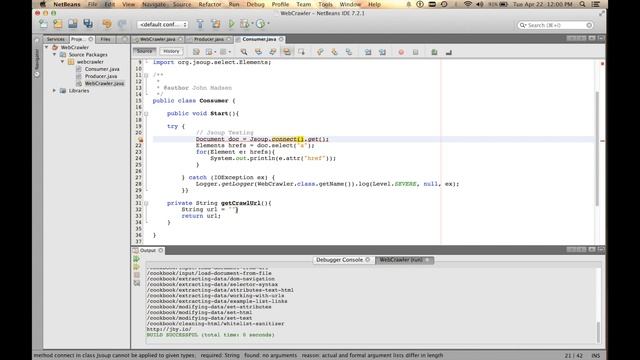Collapse the WebCrawler project node

click(x=47, y=47)
